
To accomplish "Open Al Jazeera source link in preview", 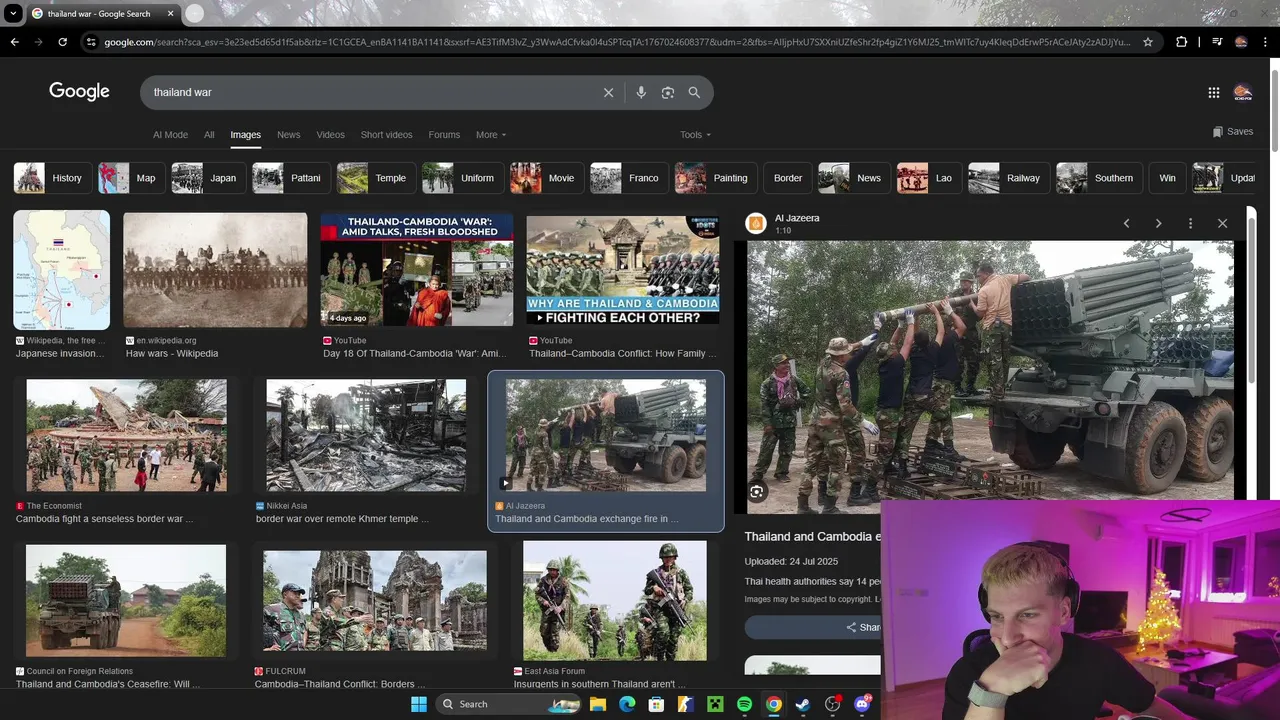I will click(x=797, y=218).
